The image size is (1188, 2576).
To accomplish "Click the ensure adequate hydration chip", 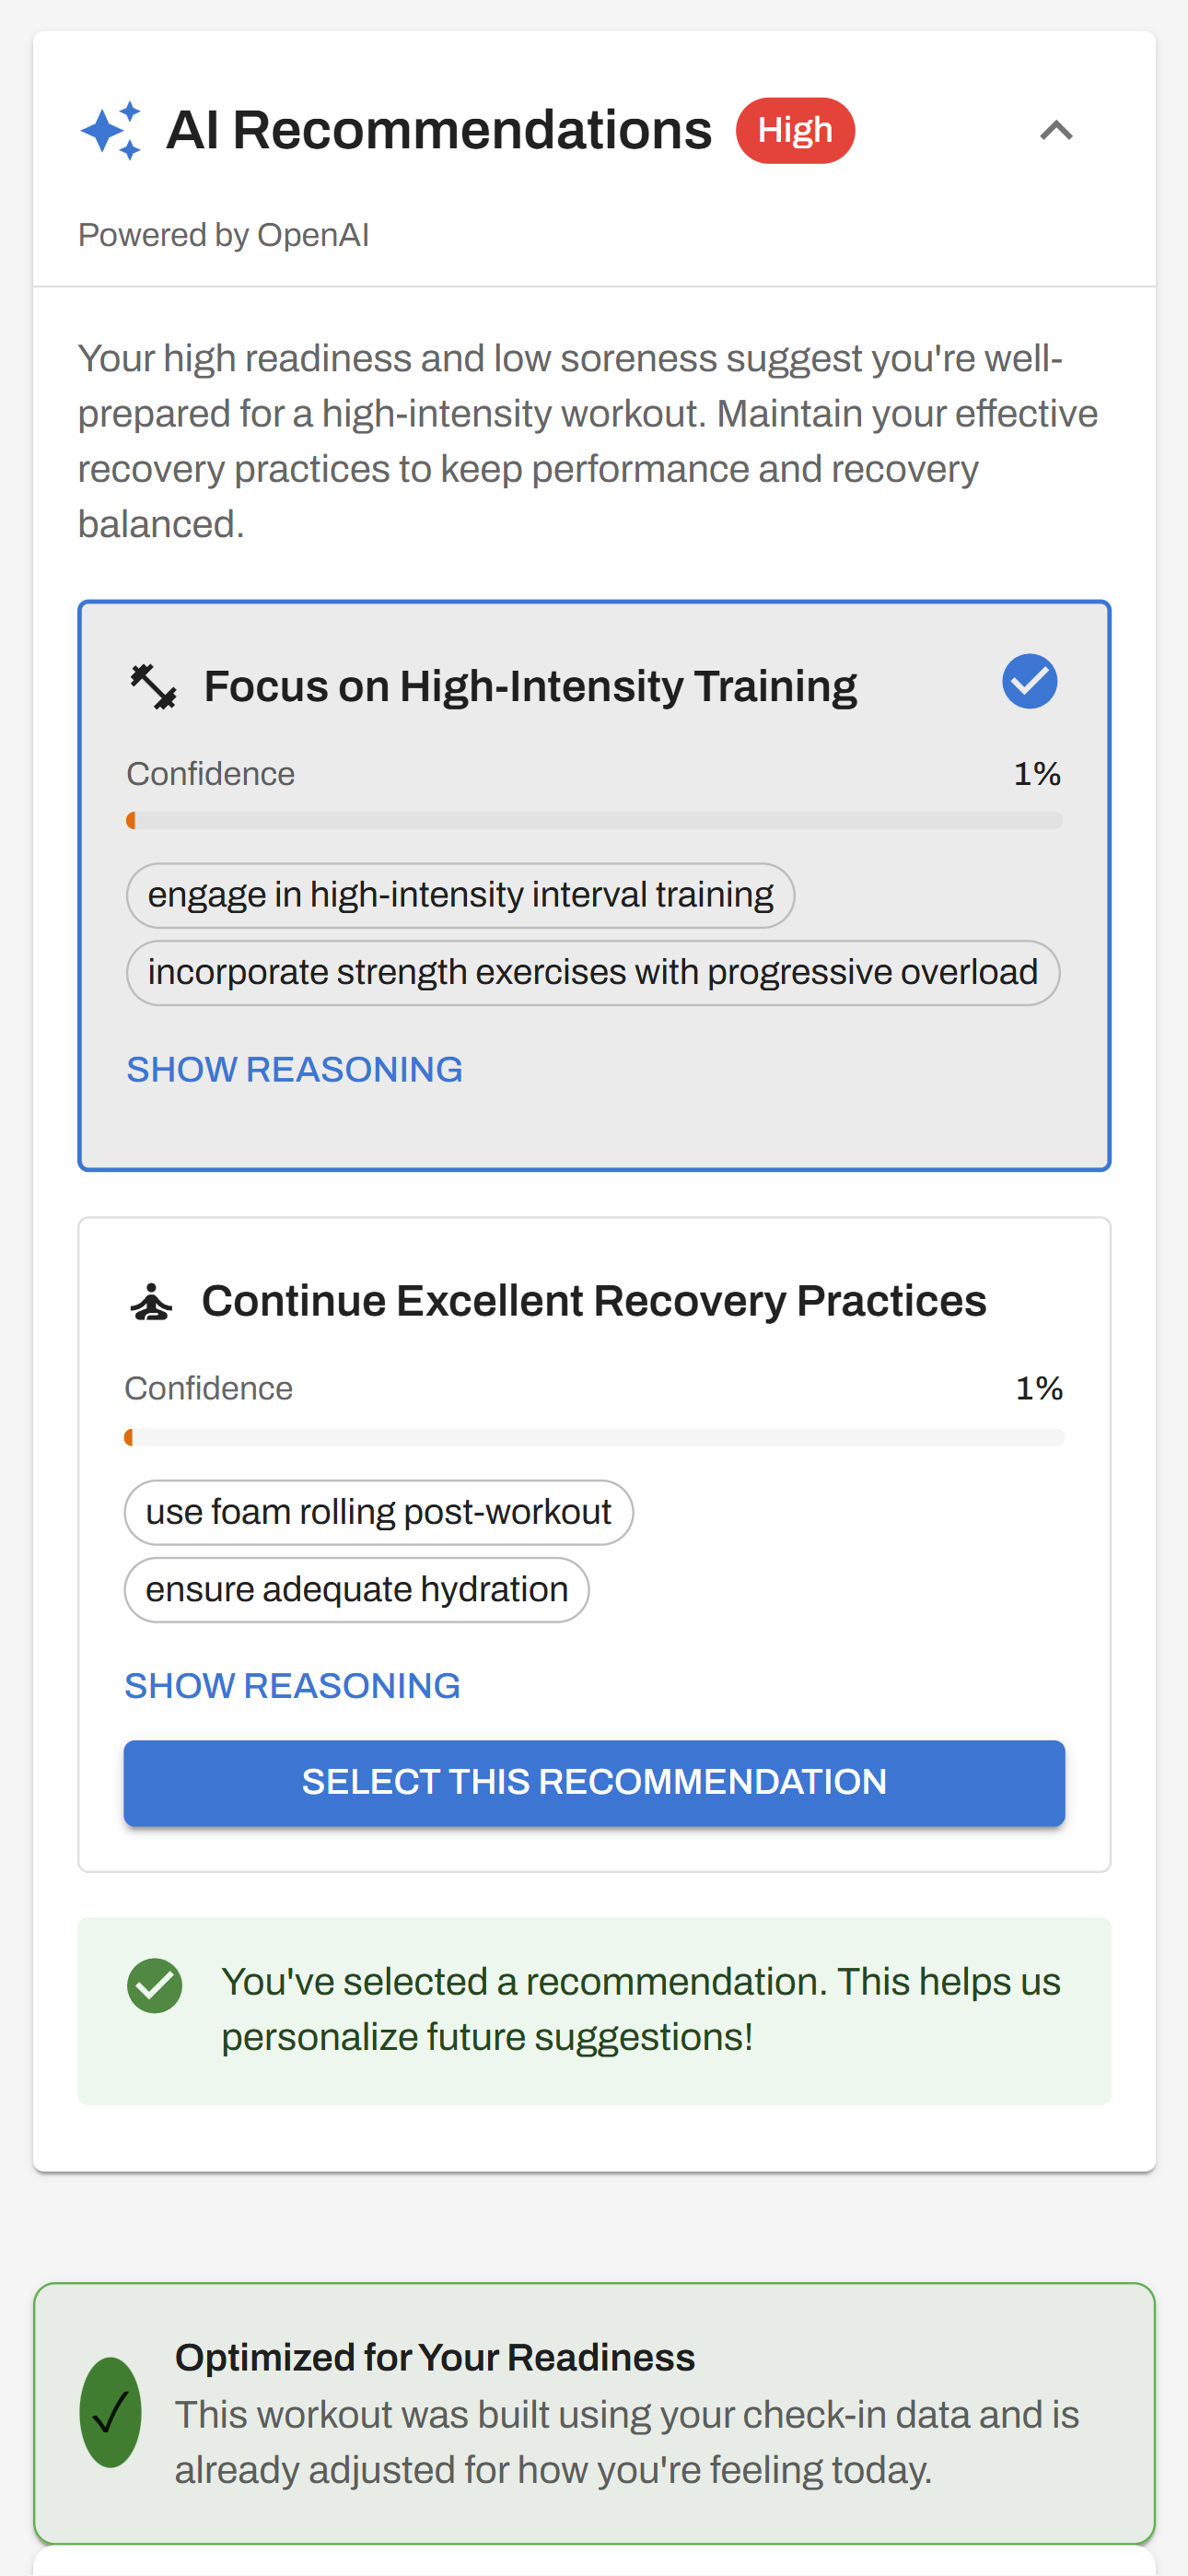I will click(356, 1589).
